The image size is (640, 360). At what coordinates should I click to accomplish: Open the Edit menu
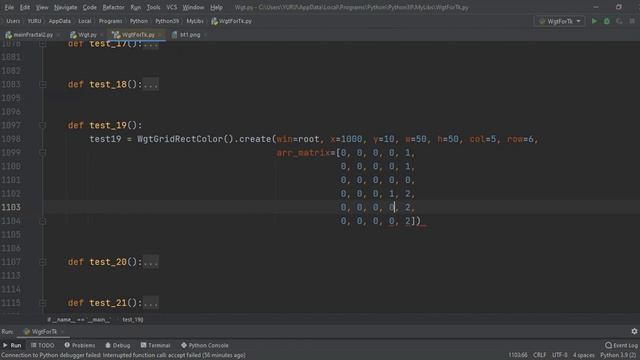tap(25, 7)
